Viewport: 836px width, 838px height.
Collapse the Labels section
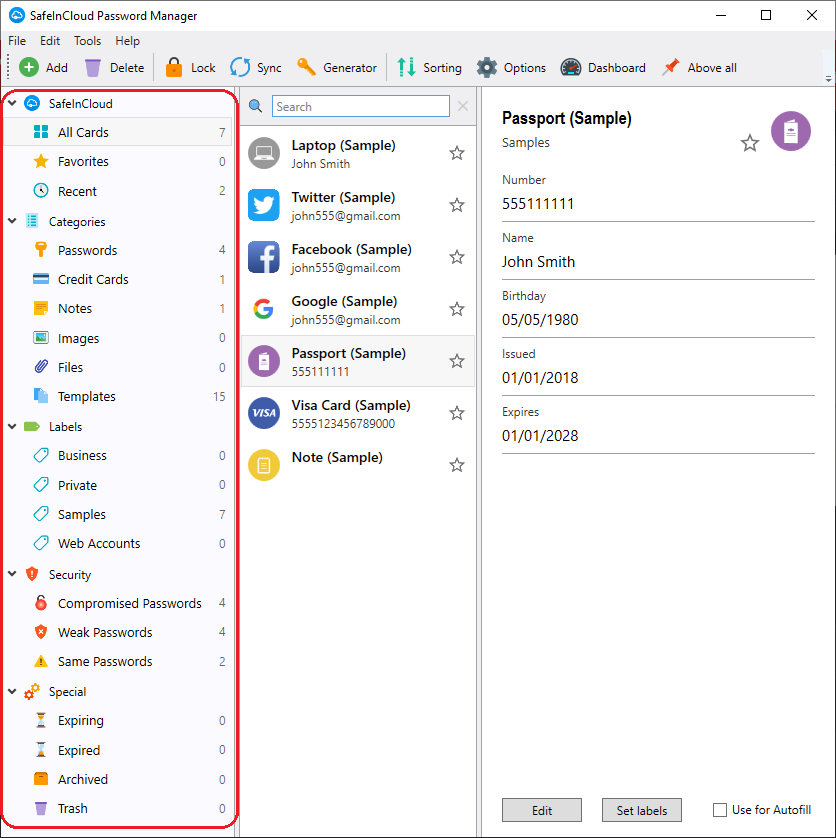click(13, 426)
